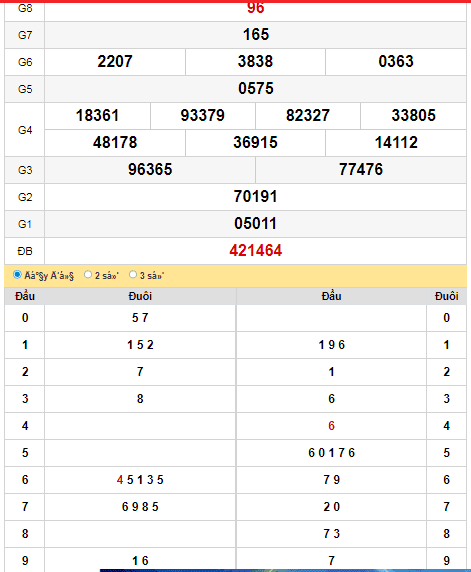Click the left 'Đầu' column header
The width and height of the screenshot is (471, 572).
(x=25, y=296)
